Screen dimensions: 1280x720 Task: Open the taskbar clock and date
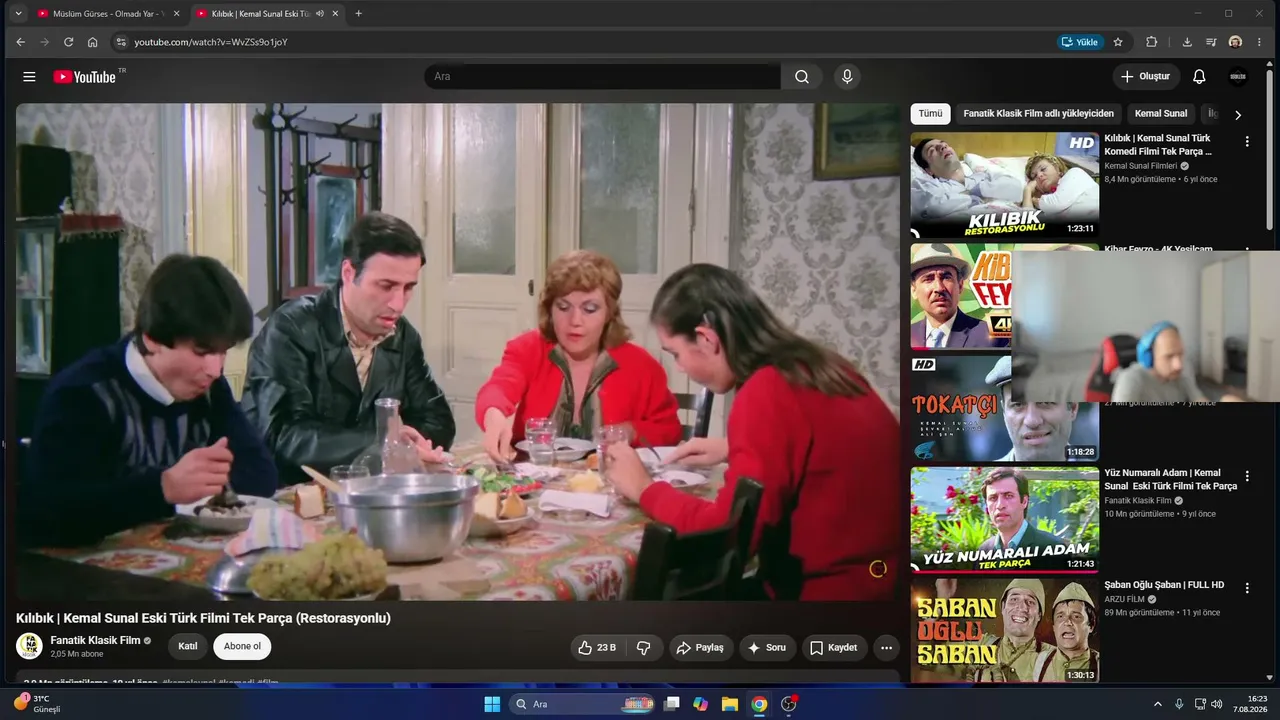(x=1249, y=704)
